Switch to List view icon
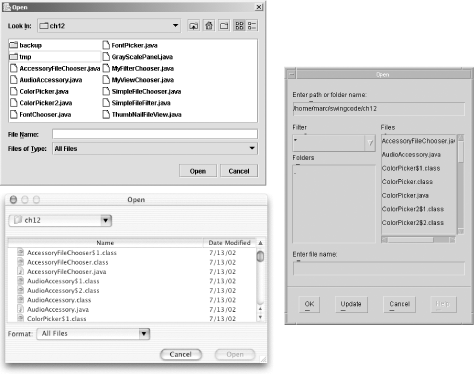Screen dimensions: 475x374 [239, 26]
